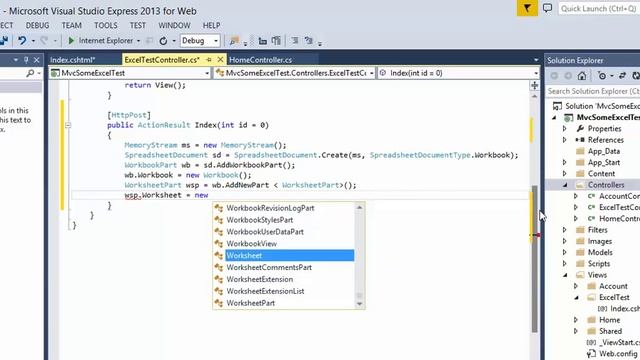Open the feedback speech bubble icon
The image size is (640, 360).
(547, 8)
